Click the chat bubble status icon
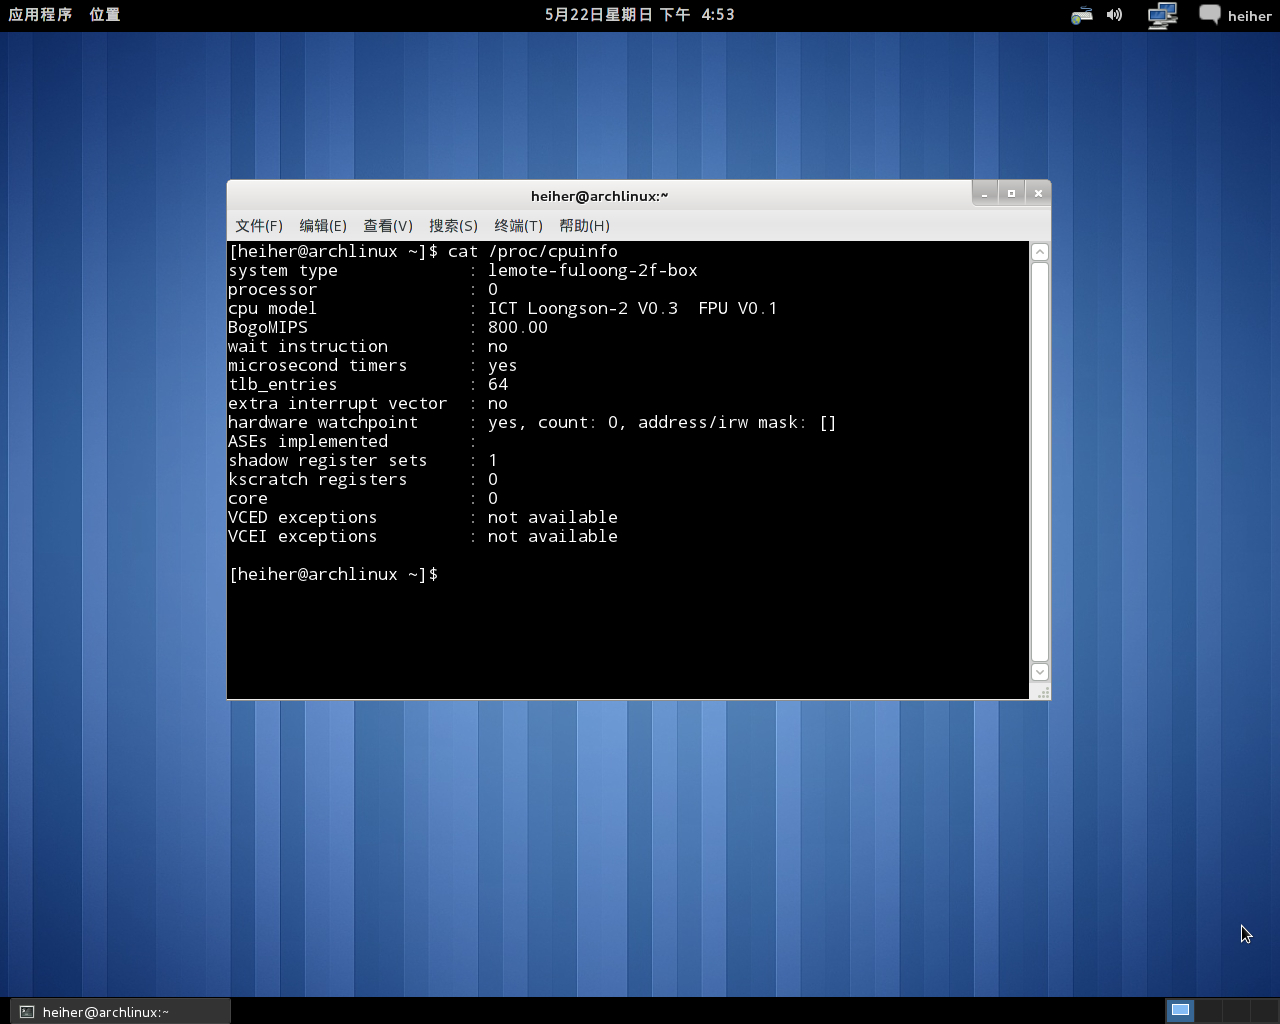This screenshot has width=1280, height=1024. coord(1210,14)
